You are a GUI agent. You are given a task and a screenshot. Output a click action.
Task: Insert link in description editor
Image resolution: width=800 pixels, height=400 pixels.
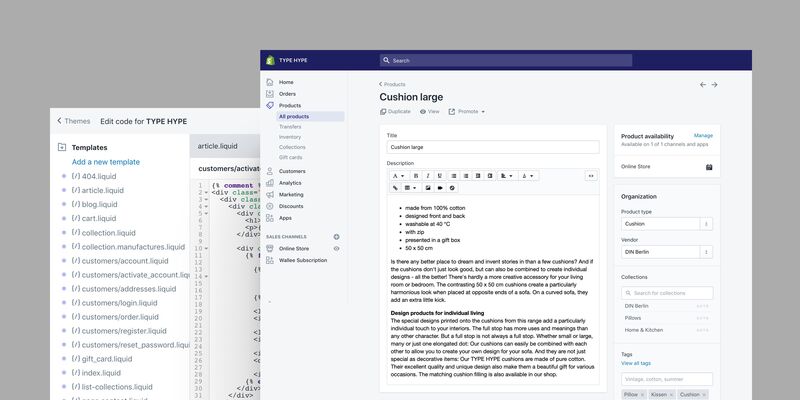tap(395, 188)
